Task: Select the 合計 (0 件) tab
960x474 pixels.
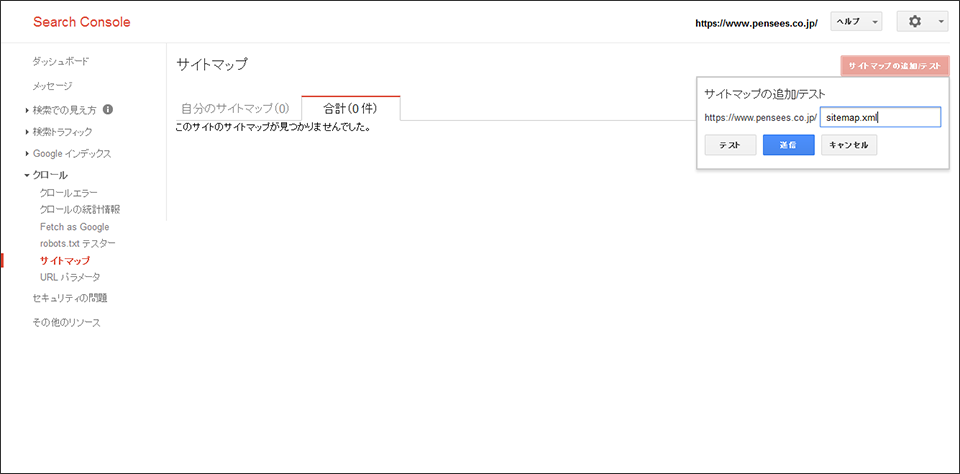Action: (350, 108)
